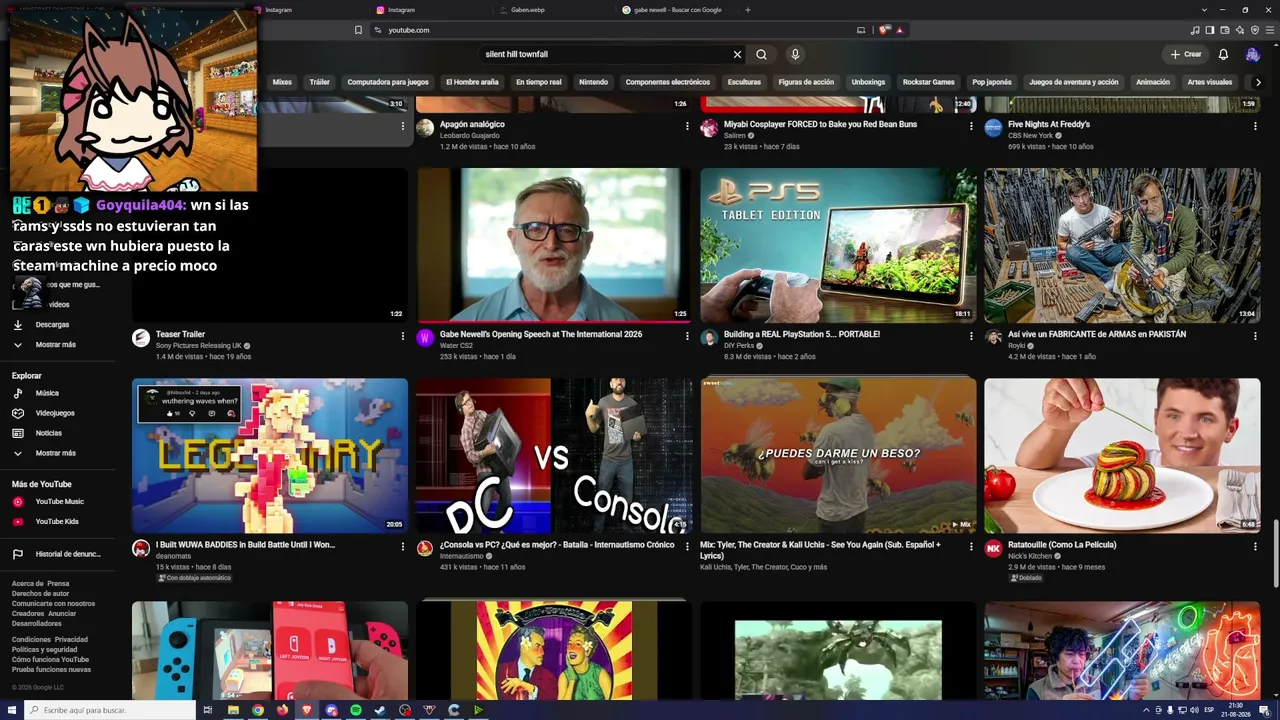The image size is (1280, 720).
Task: Bookmark this page in the address bar
Action: pos(358,30)
